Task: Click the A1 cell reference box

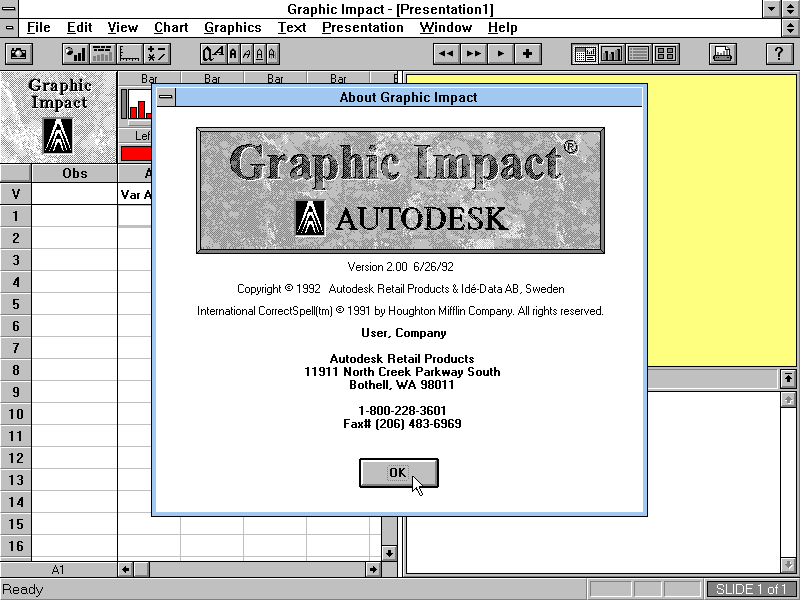Action: click(58, 569)
